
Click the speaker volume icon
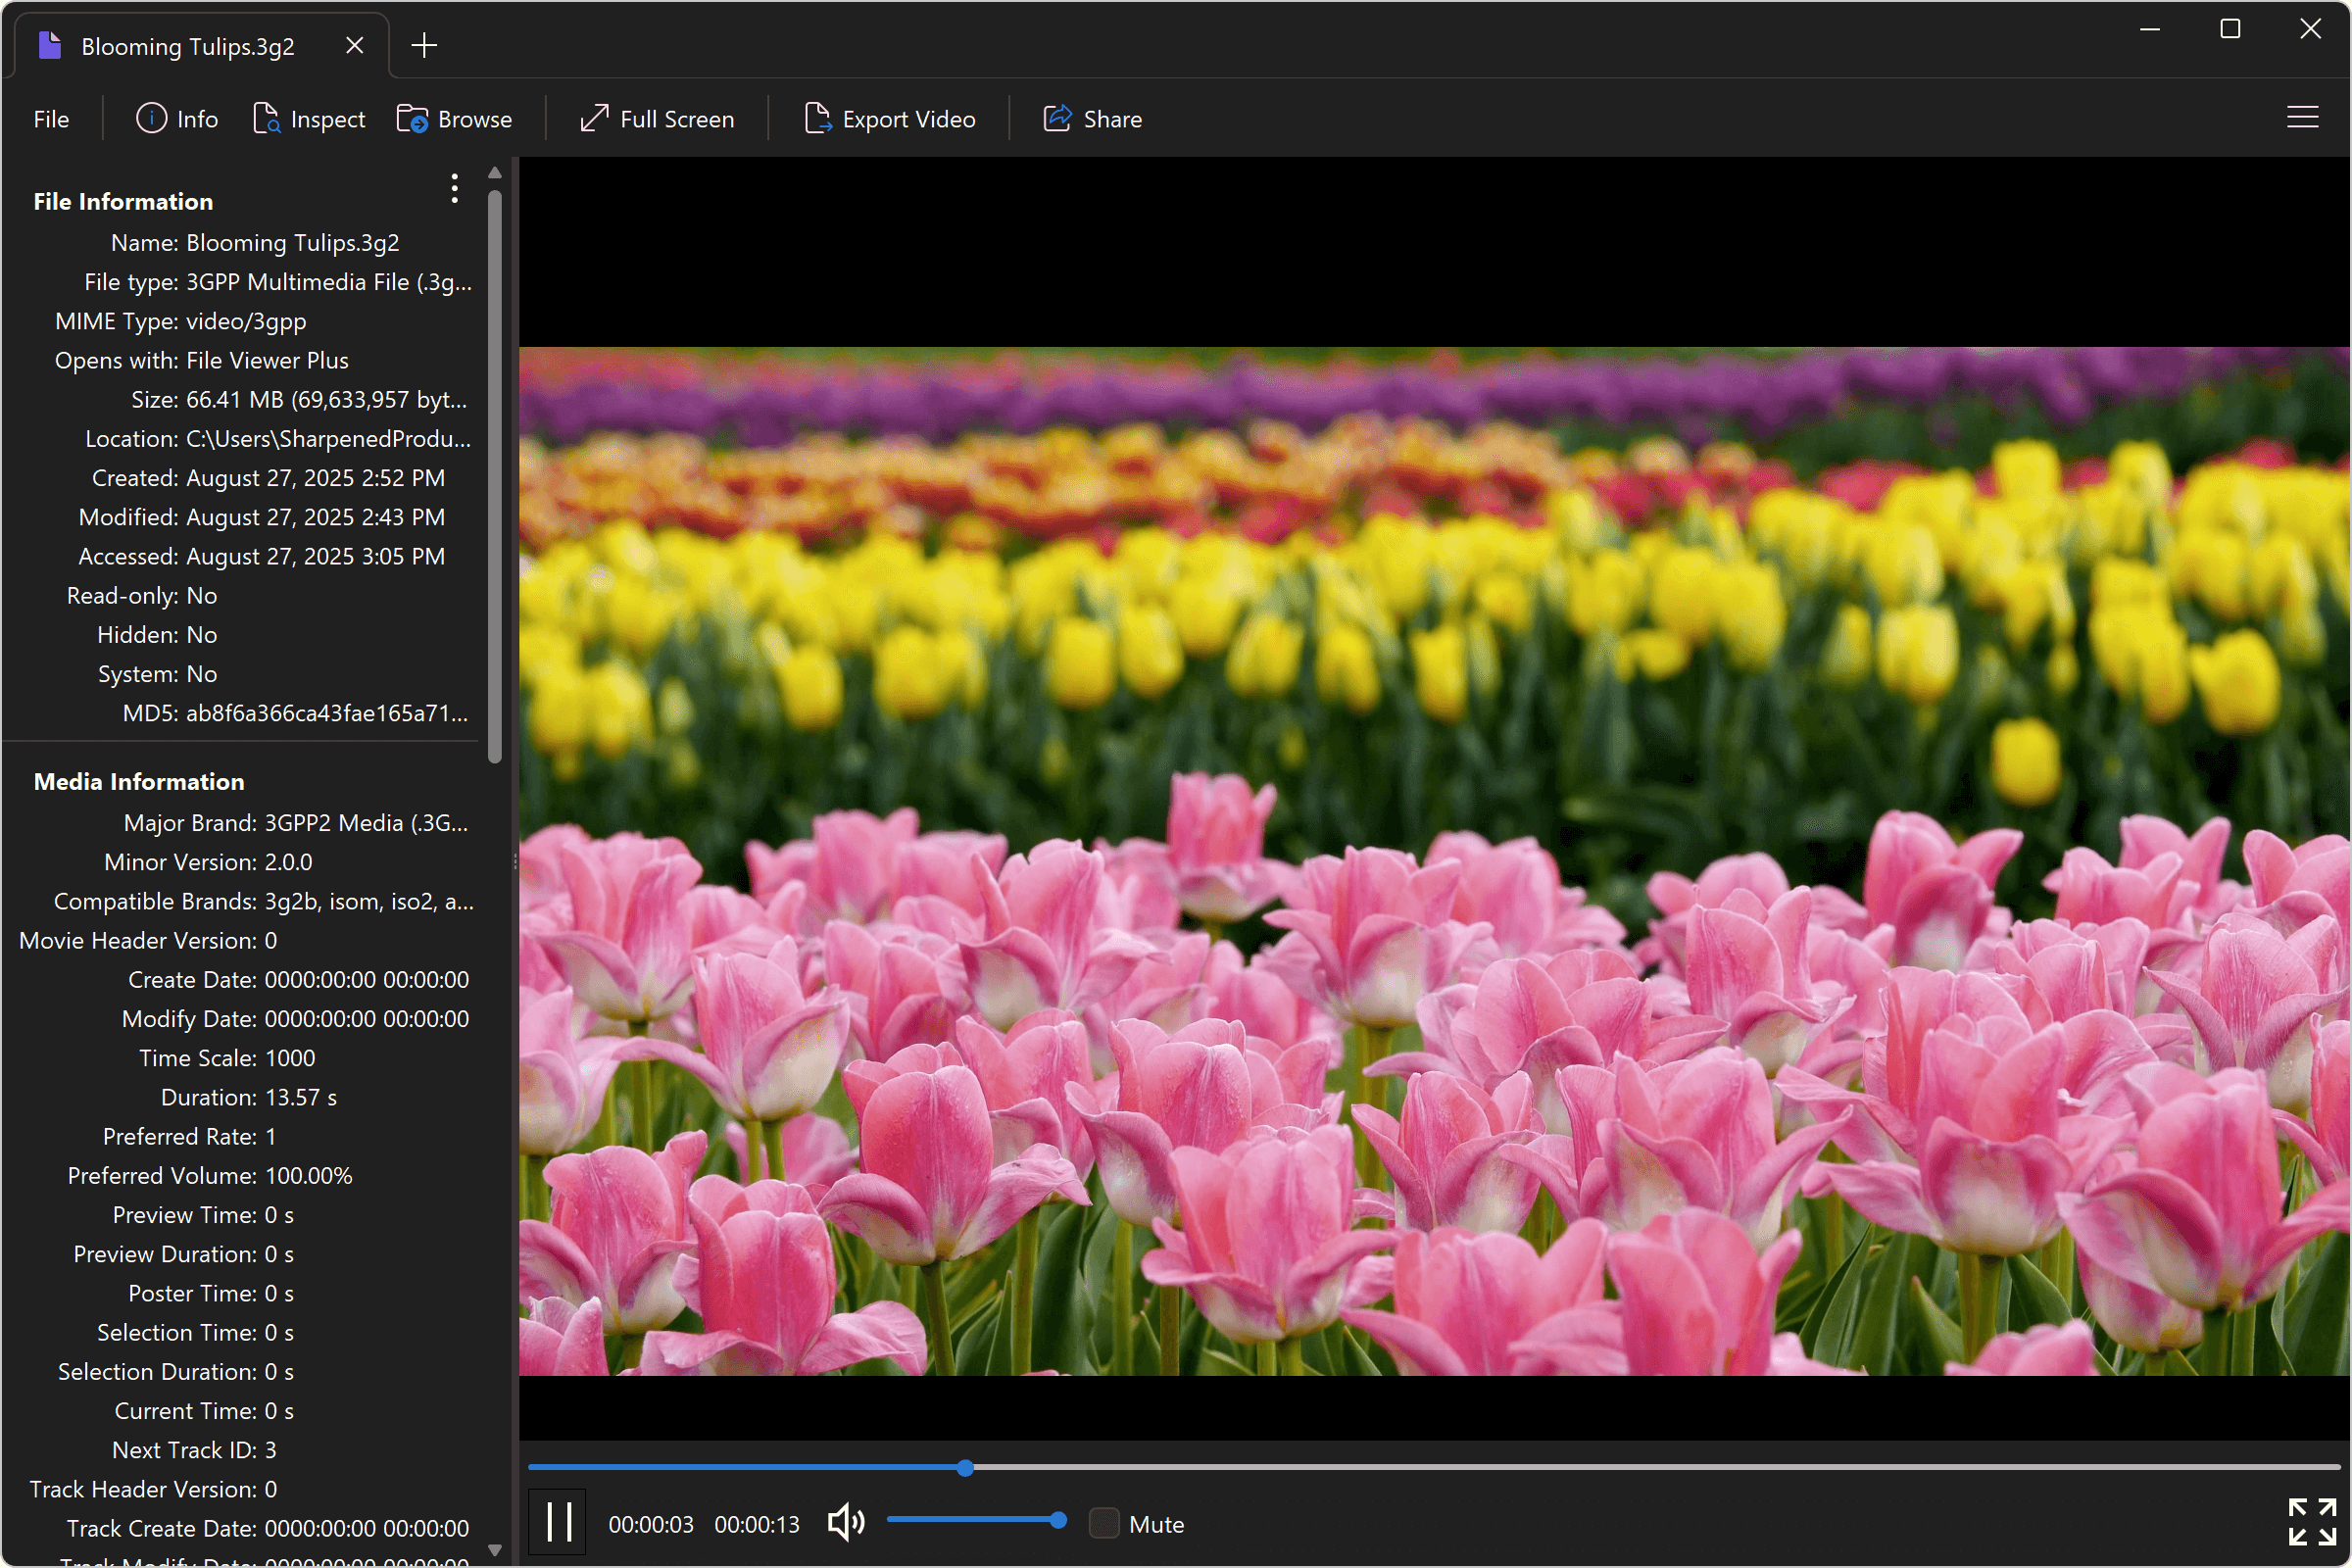(845, 1522)
